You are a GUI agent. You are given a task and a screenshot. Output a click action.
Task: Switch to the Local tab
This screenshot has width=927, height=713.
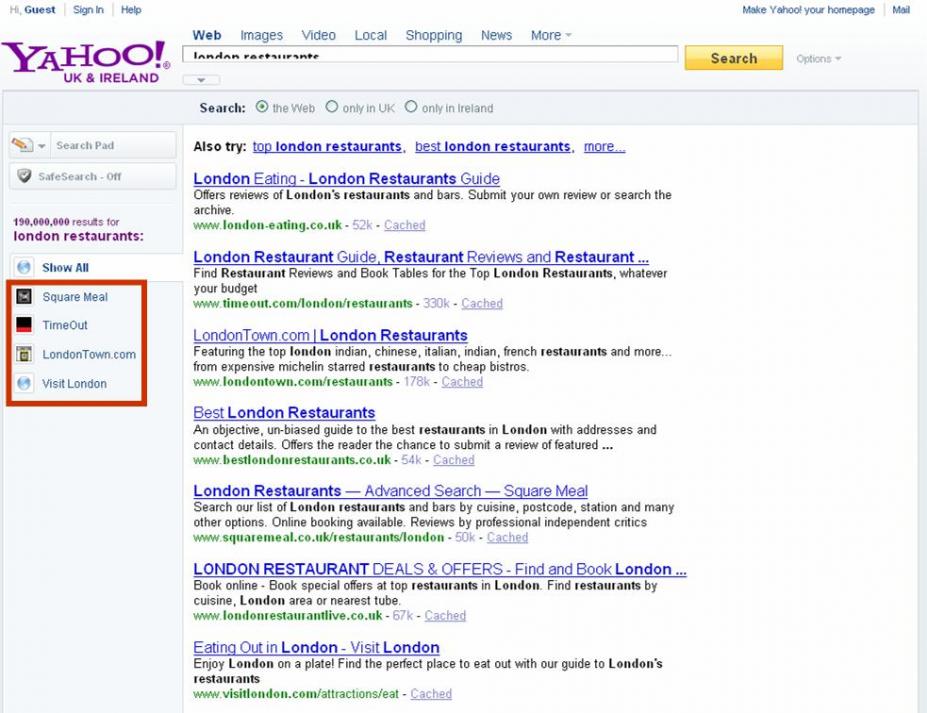(371, 35)
